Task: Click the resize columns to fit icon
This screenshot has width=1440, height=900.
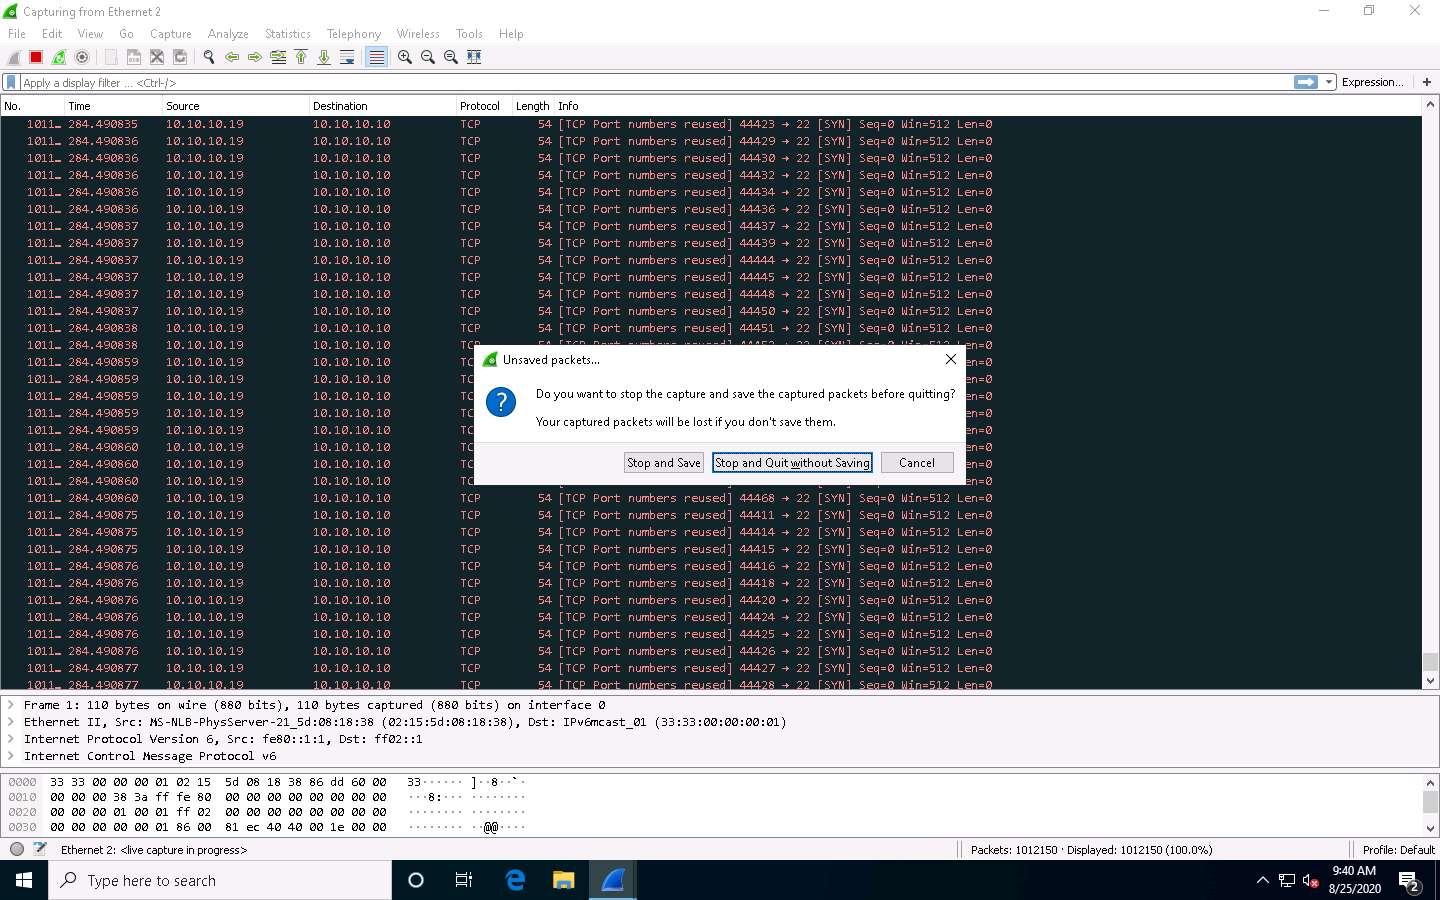Action: click(x=474, y=57)
